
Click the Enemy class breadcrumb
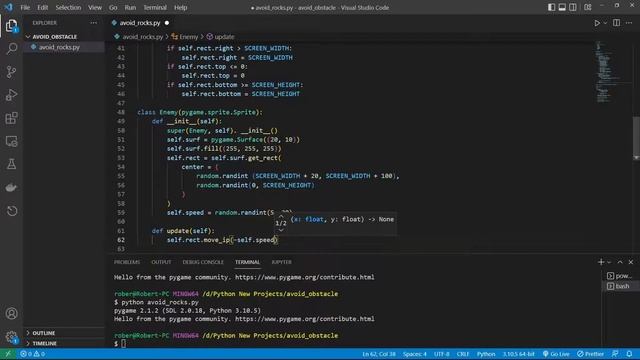tap(185, 37)
